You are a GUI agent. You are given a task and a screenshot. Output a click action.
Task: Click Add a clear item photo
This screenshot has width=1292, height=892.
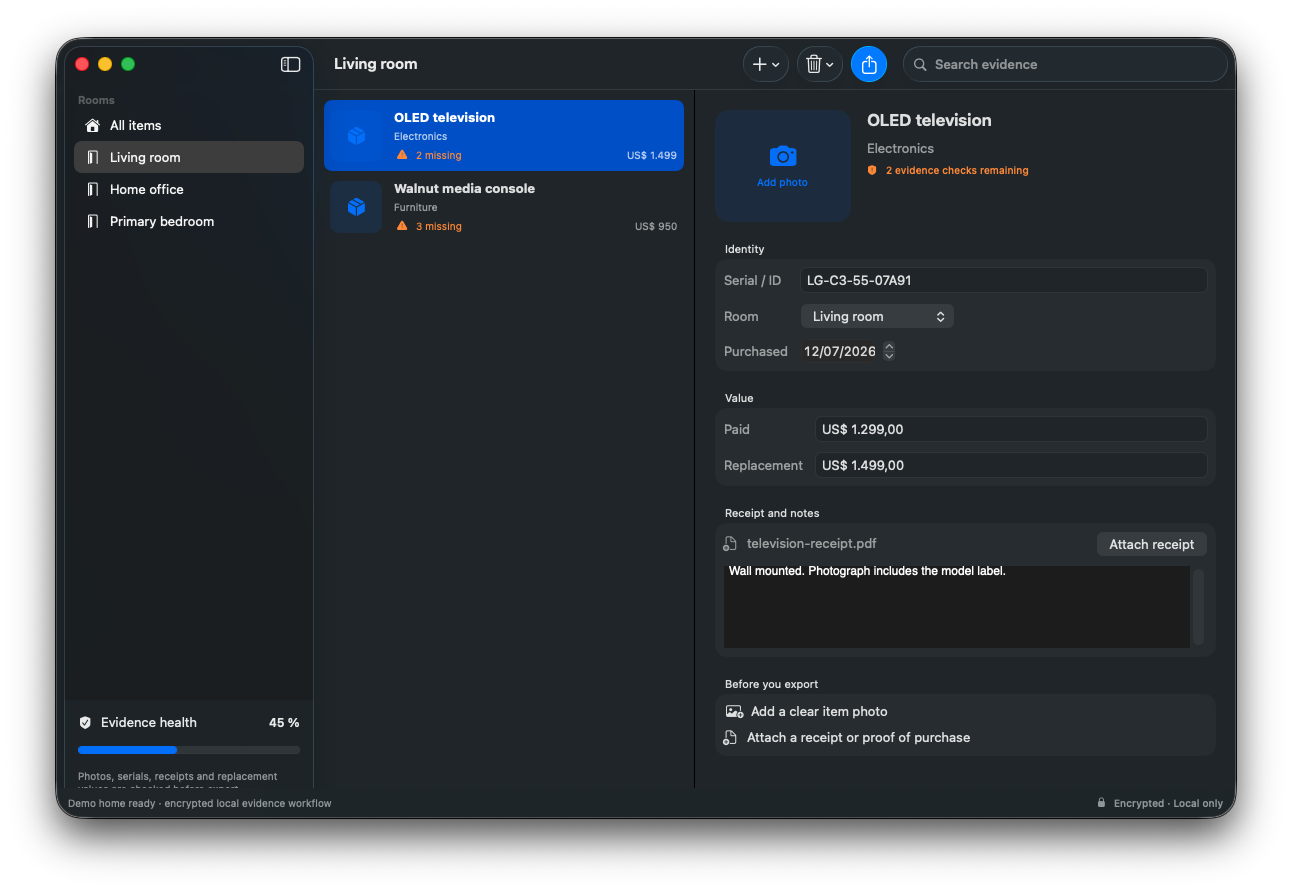coord(819,711)
